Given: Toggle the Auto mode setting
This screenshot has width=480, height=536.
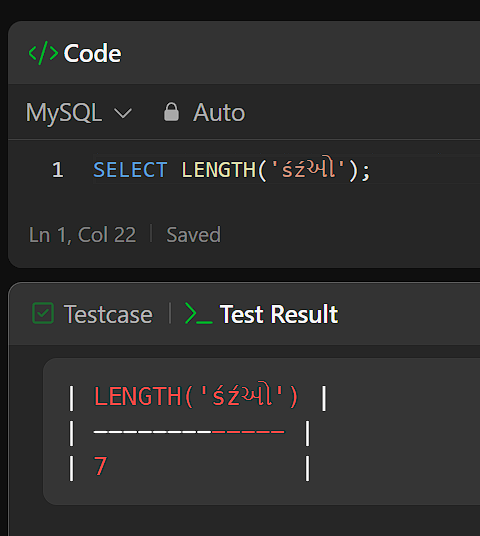Looking at the screenshot, I should click(x=204, y=112).
